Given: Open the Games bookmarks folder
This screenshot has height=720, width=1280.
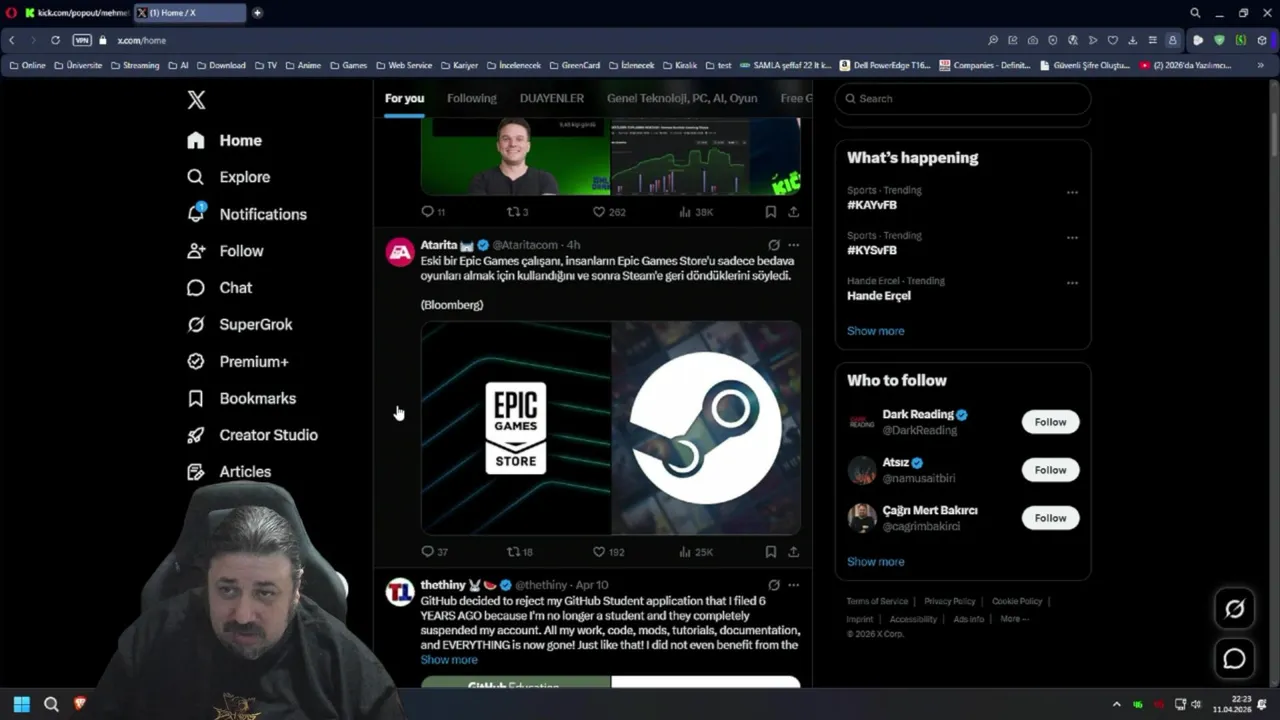Looking at the screenshot, I should (x=348, y=65).
